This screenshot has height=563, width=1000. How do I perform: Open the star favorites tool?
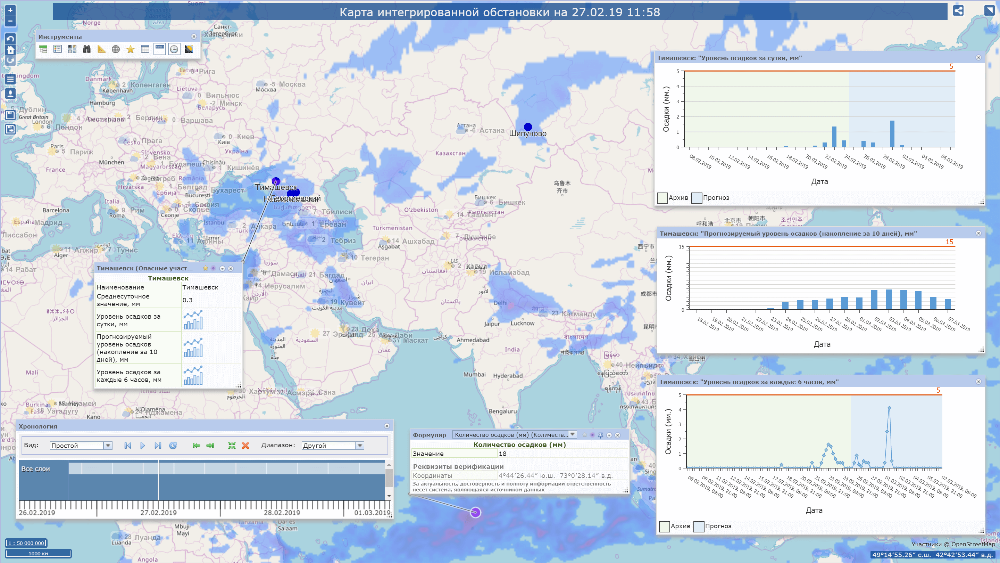(130, 49)
